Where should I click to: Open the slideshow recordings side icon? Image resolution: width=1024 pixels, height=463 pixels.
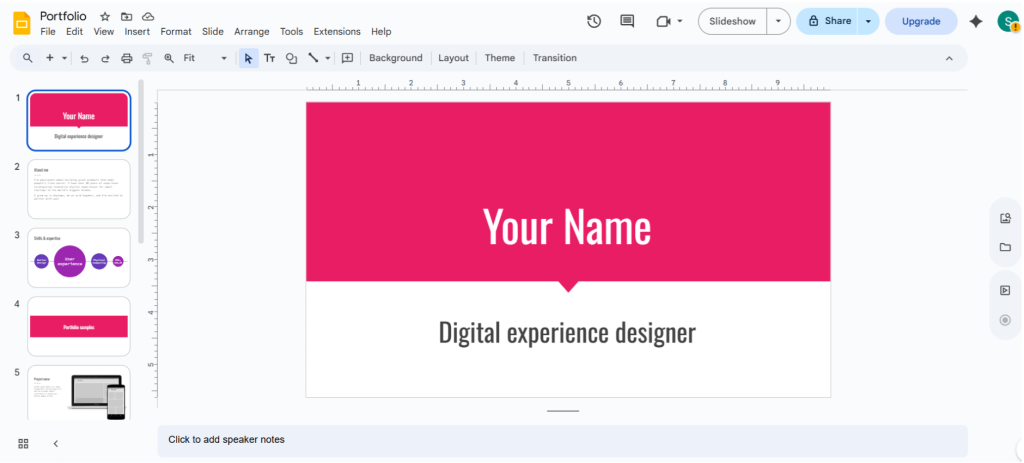point(1006,291)
